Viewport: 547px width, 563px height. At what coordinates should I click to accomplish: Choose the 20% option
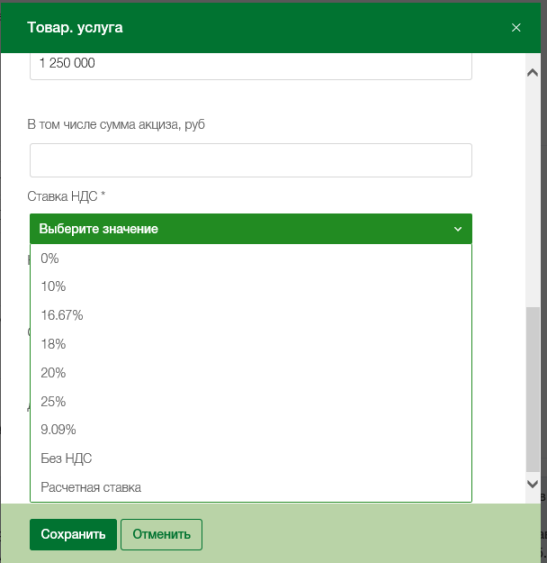(x=251, y=373)
